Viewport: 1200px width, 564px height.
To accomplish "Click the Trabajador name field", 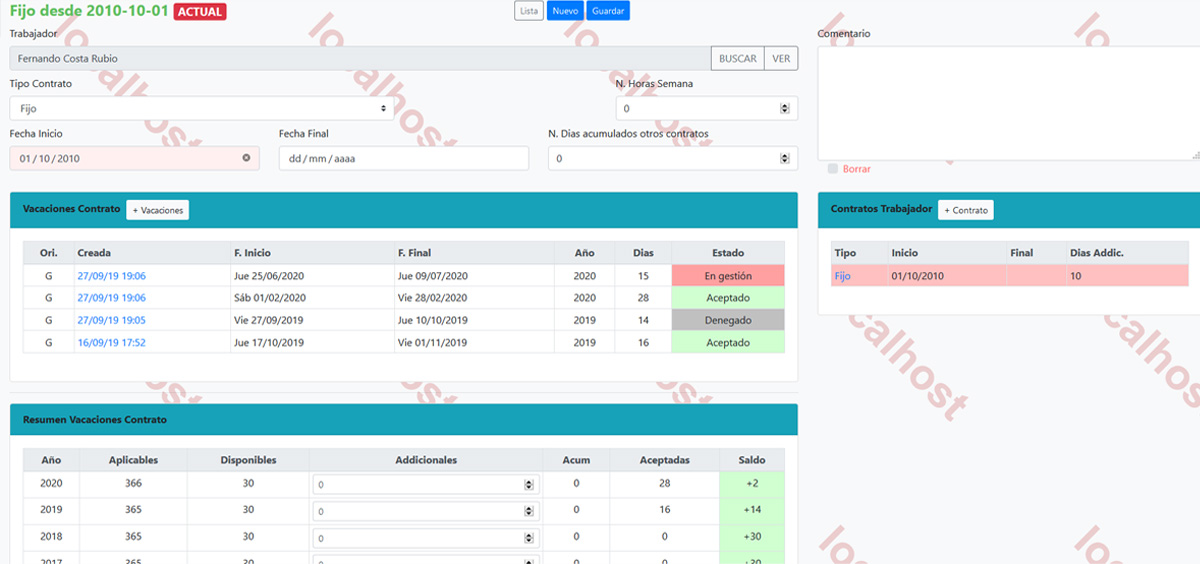I will click(x=360, y=59).
